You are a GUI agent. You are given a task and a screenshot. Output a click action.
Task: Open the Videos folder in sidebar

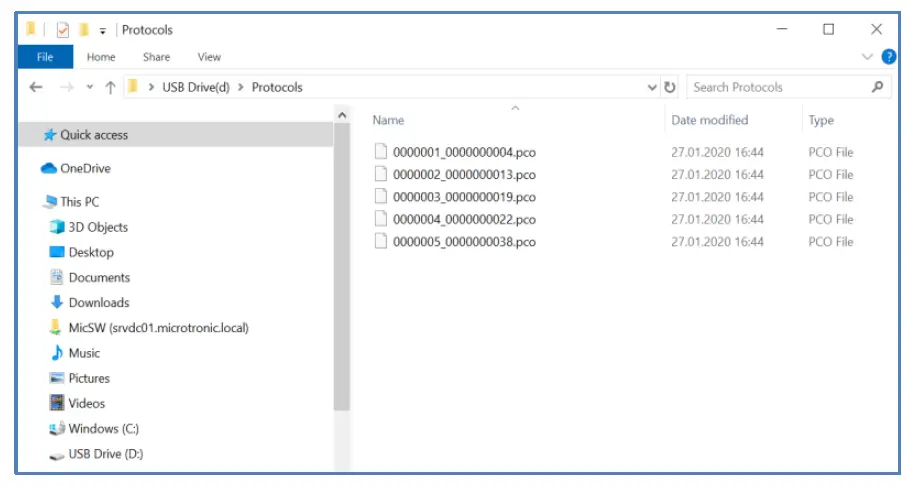(x=86, y=403)
